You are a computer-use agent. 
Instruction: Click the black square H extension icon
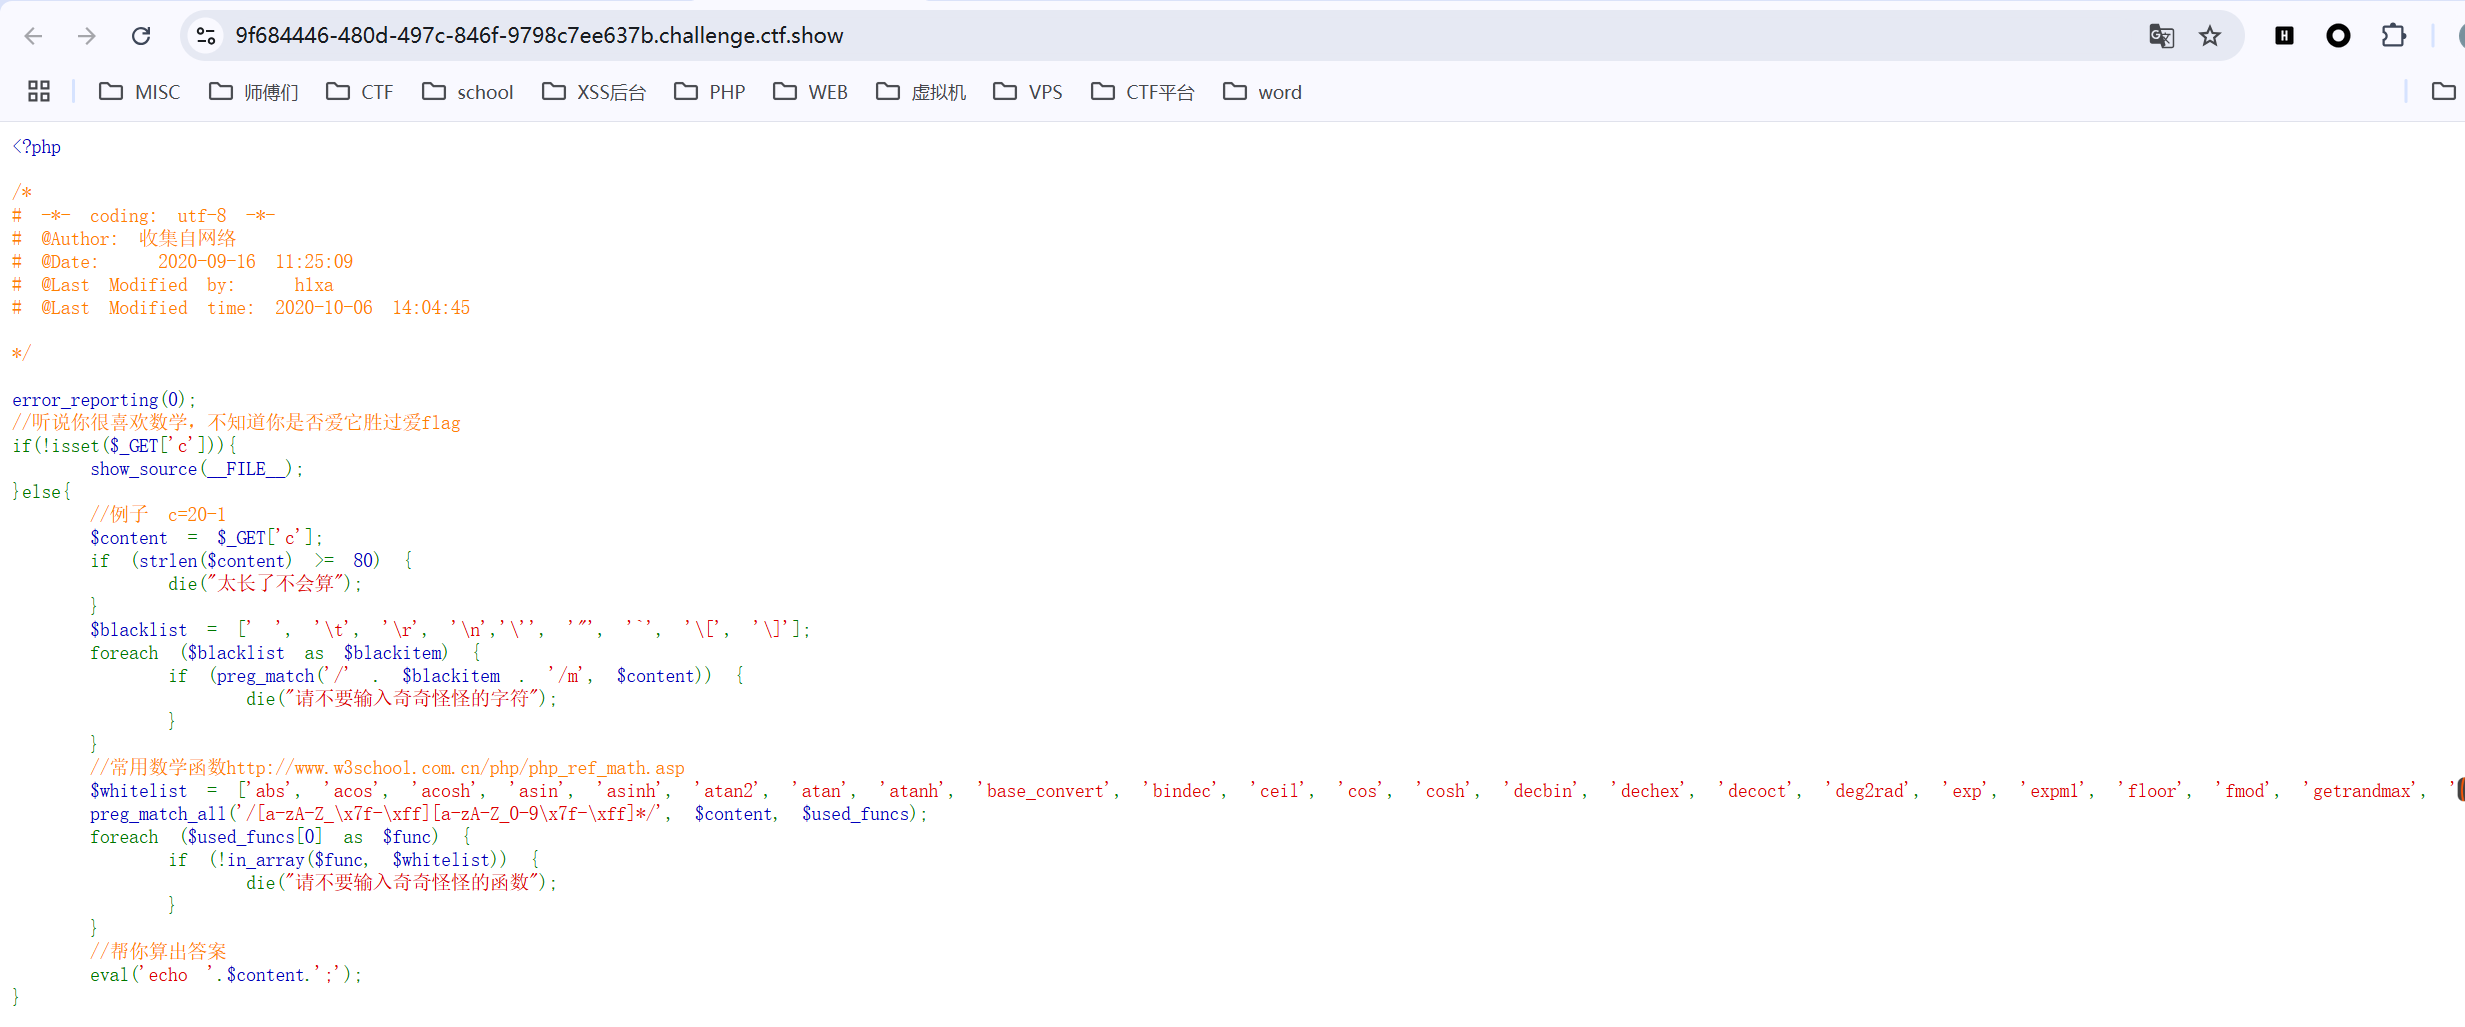tap(2284, 36)
